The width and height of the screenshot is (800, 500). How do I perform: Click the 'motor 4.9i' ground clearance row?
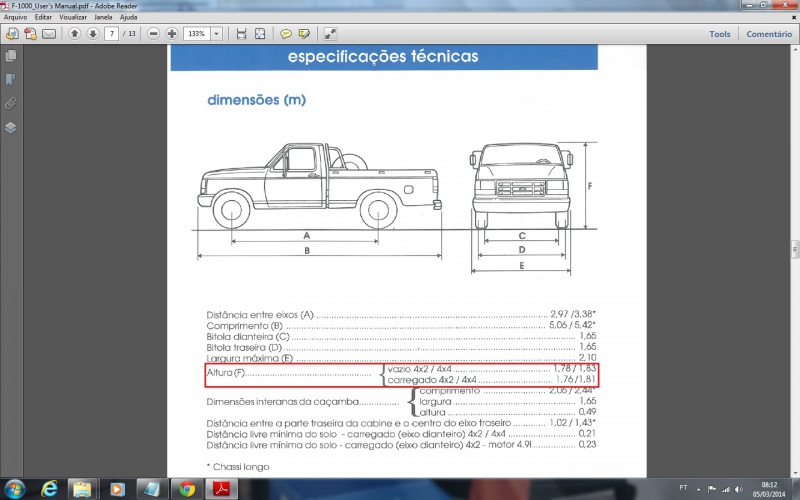pyautogui.click(x=401, y=445)
